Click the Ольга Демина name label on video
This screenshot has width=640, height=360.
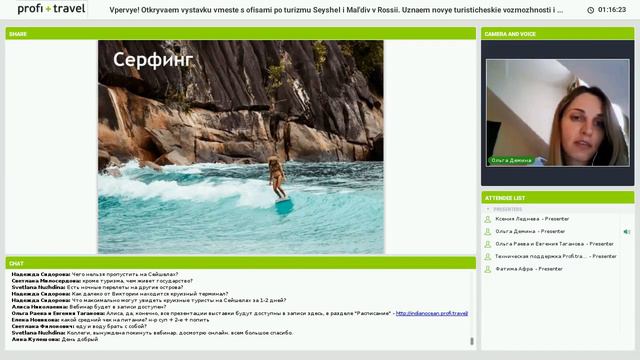[x=511, y=160]
